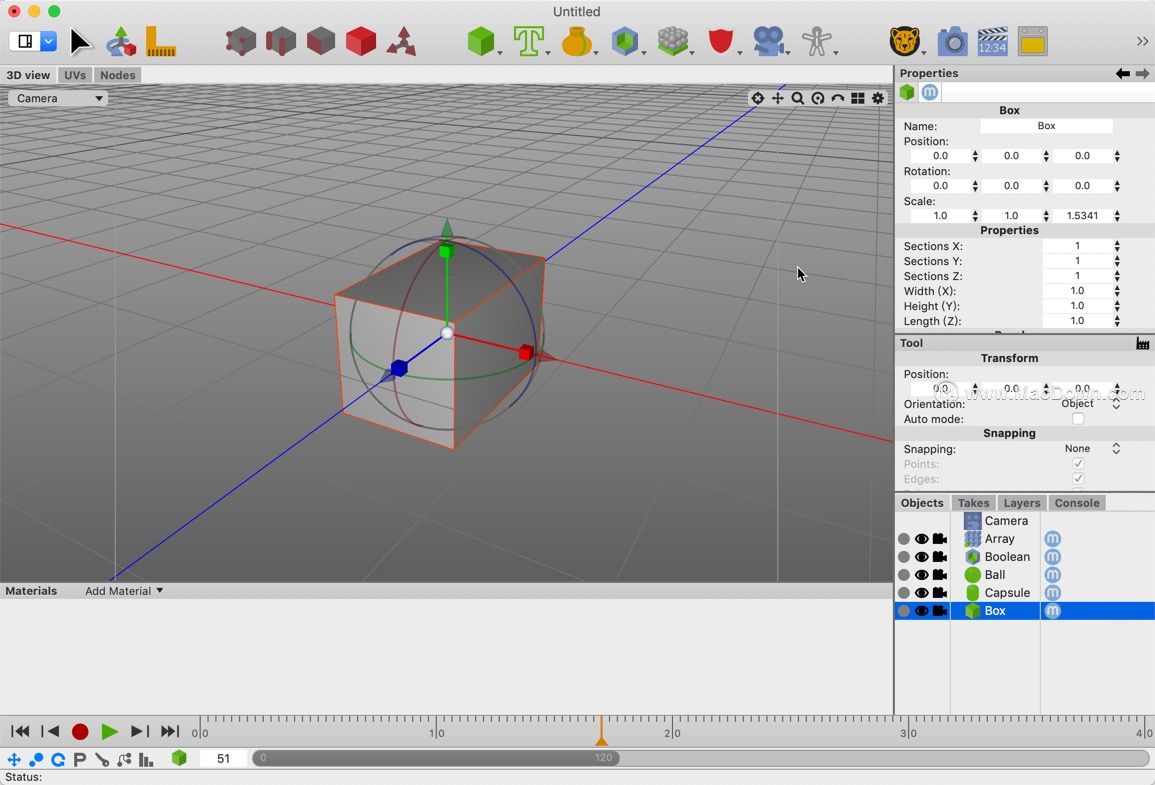Switch to the UVs tab
This screenshot has width=1155, height=785.
point(75,74)
